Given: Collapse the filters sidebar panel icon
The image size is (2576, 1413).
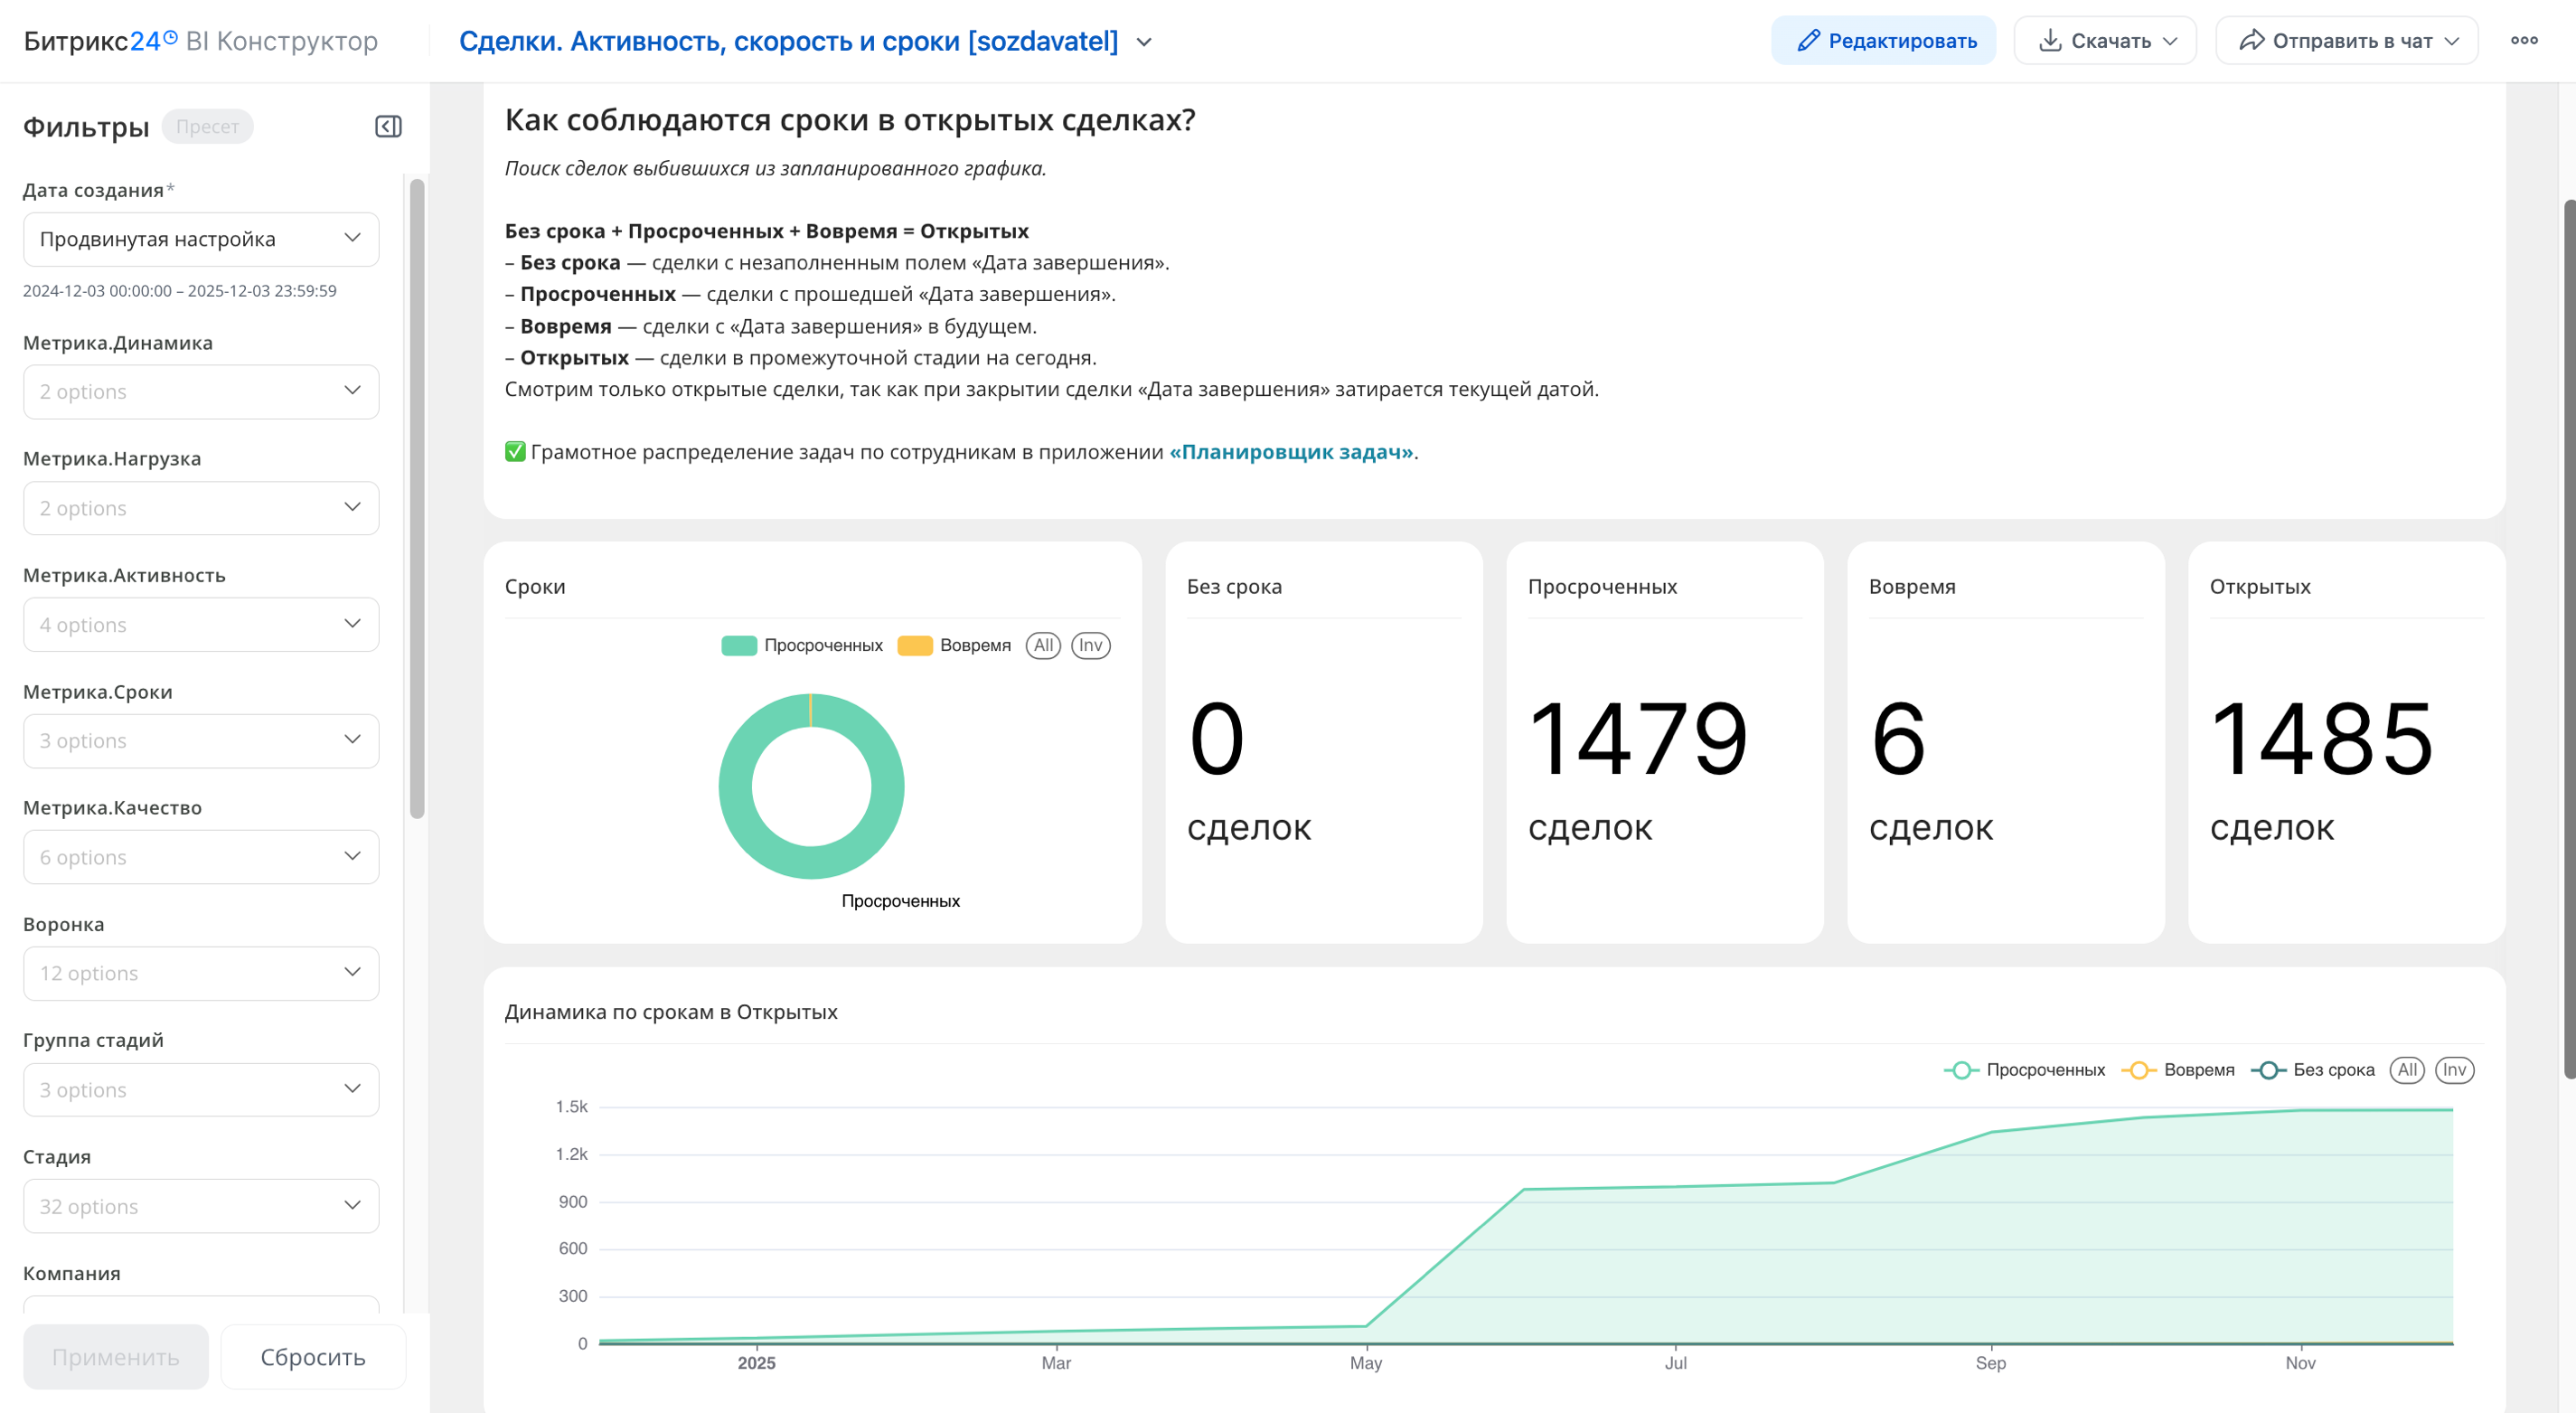Looking at the screenshot, I should pyautogui.click(x=388, y=126).
